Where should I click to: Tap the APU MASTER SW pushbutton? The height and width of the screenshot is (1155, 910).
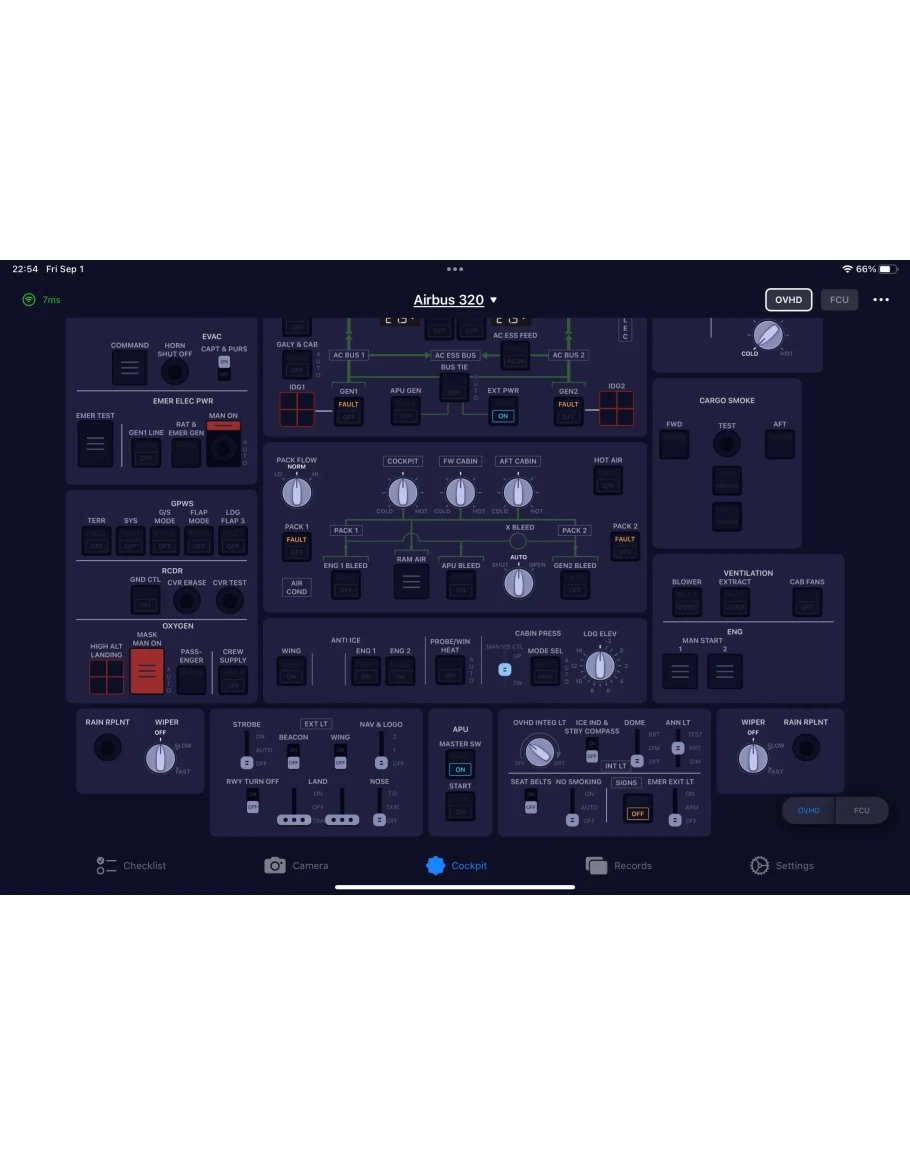[461, 764]
